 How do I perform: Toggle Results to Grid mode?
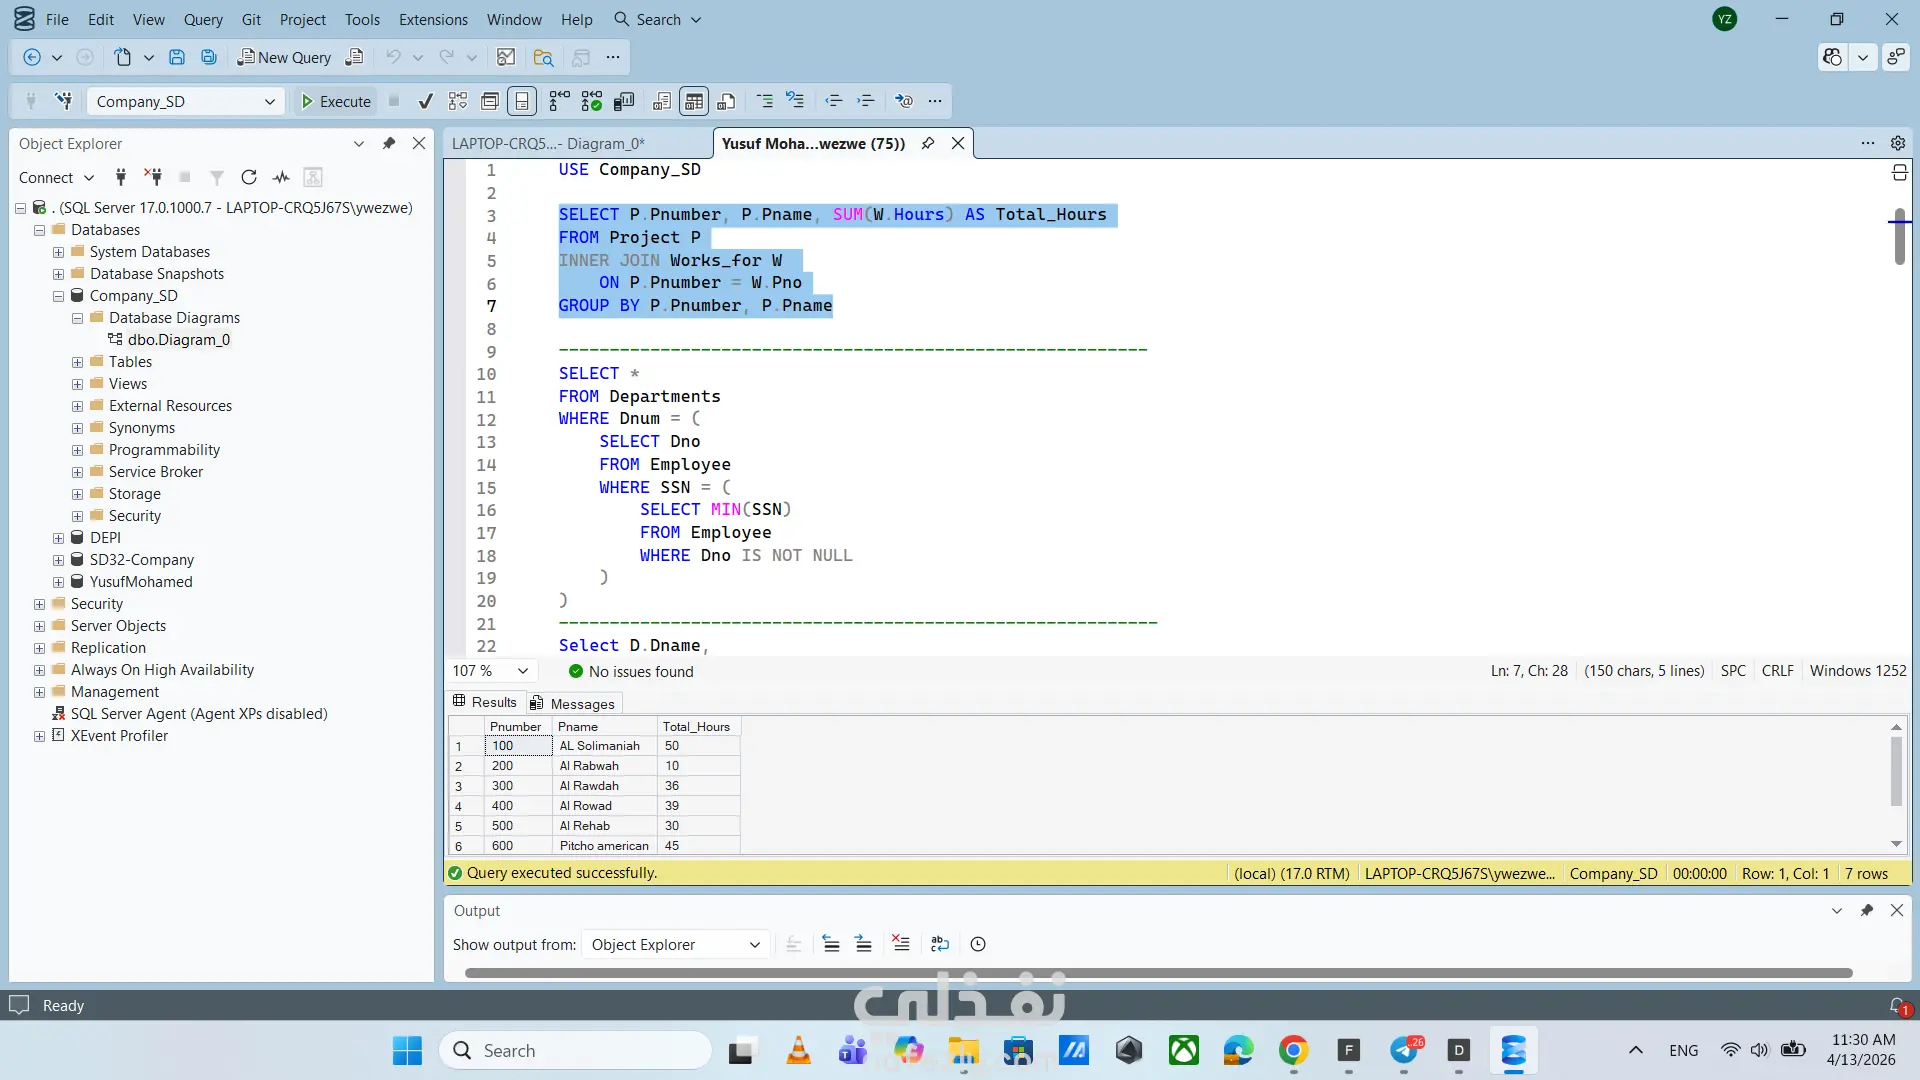click(693, 101)
